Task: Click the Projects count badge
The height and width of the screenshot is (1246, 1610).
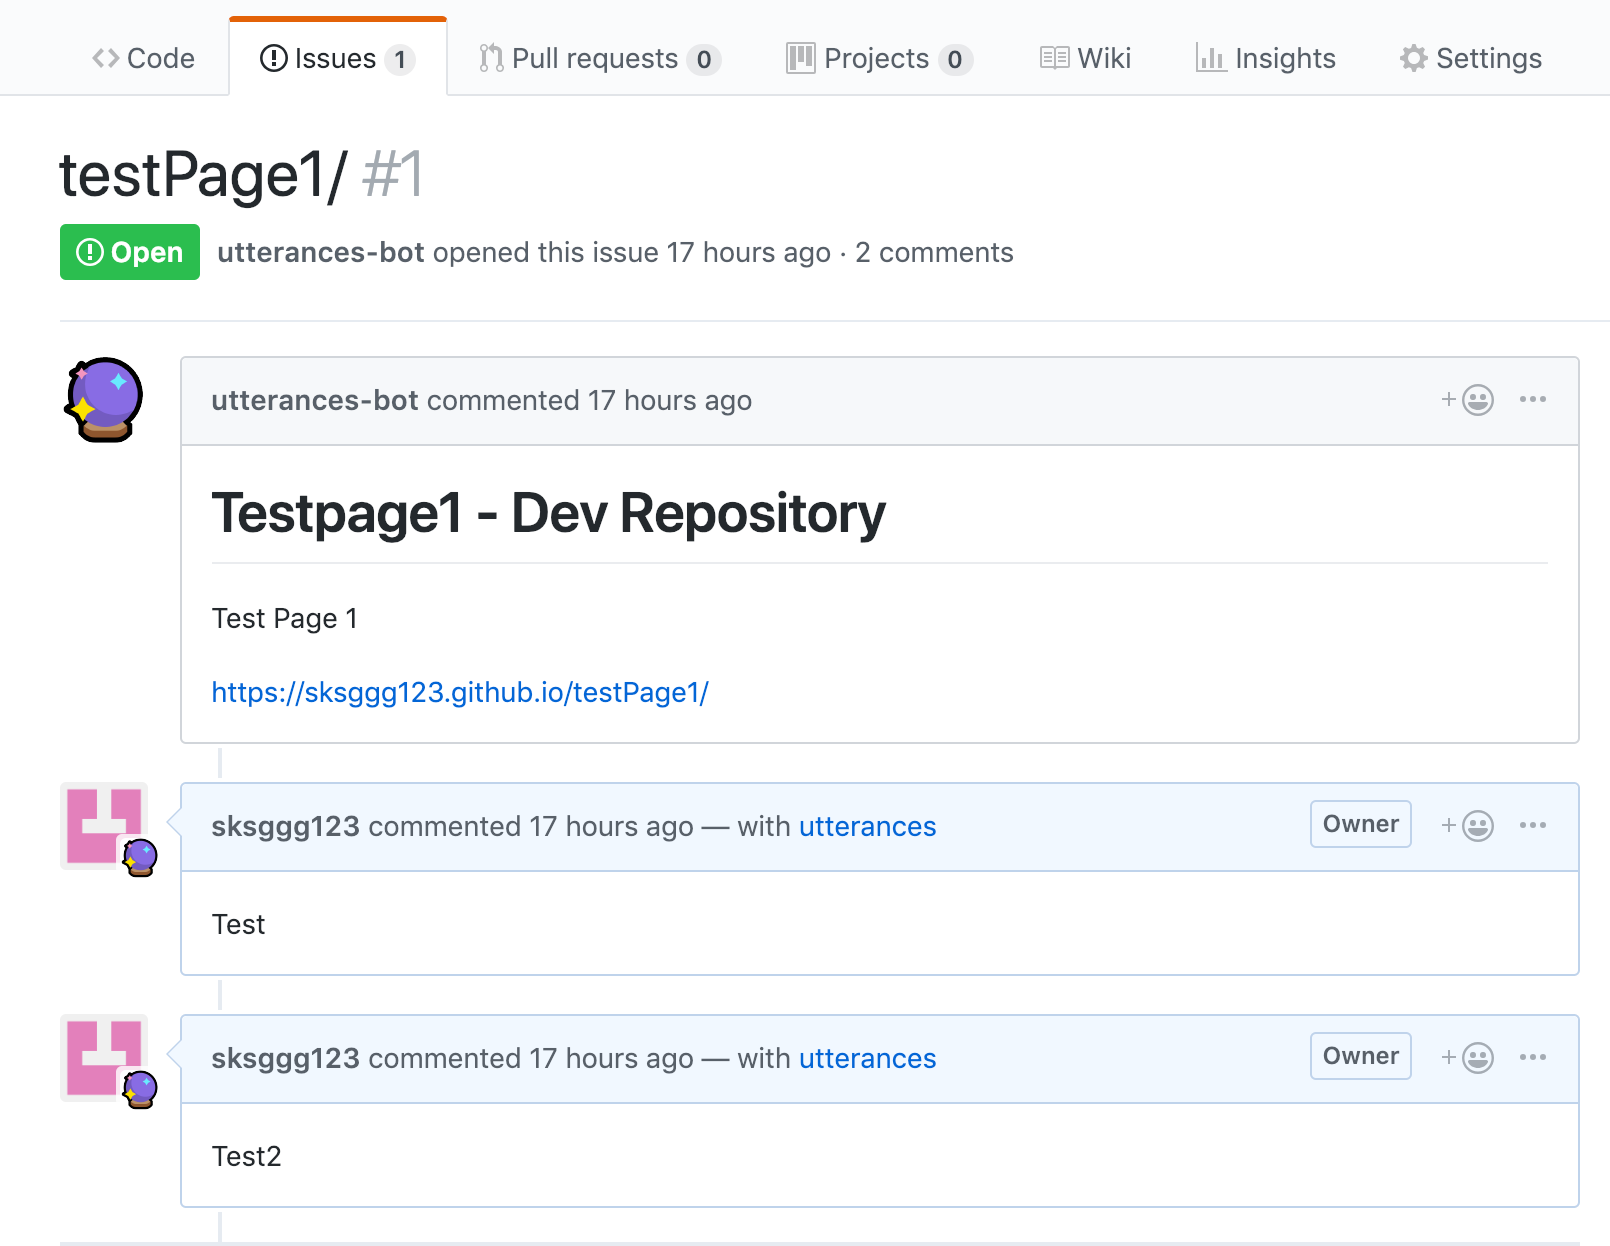Action: coord(955,60)
